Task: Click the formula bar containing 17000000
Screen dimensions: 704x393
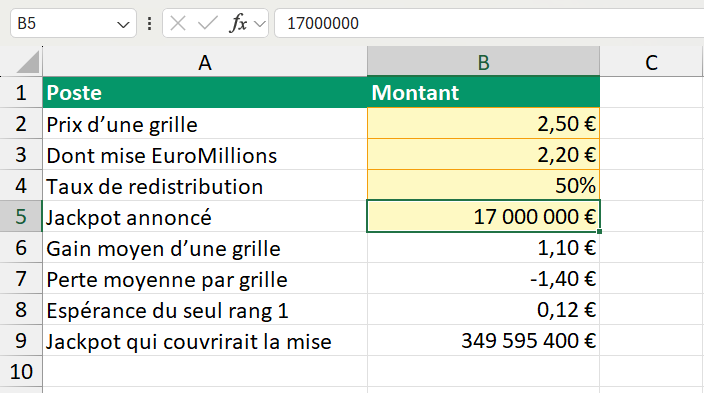Action: (x=489, y=23)
